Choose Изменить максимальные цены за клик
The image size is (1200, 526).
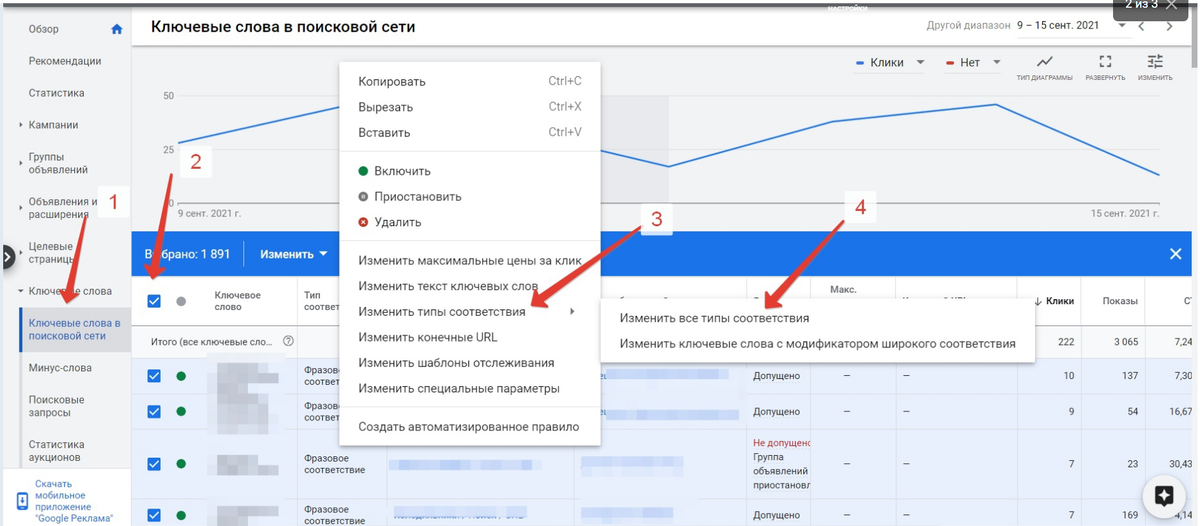469,260
